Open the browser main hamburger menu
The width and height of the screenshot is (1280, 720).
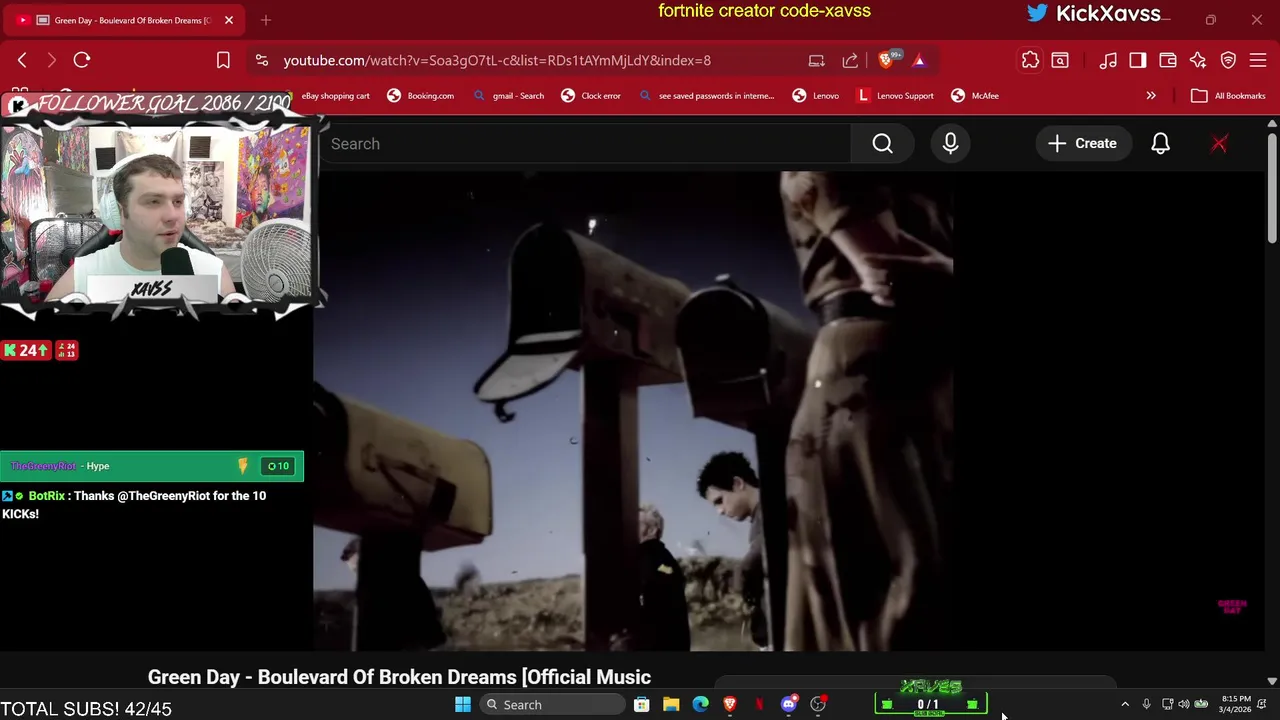[1258, 60]
